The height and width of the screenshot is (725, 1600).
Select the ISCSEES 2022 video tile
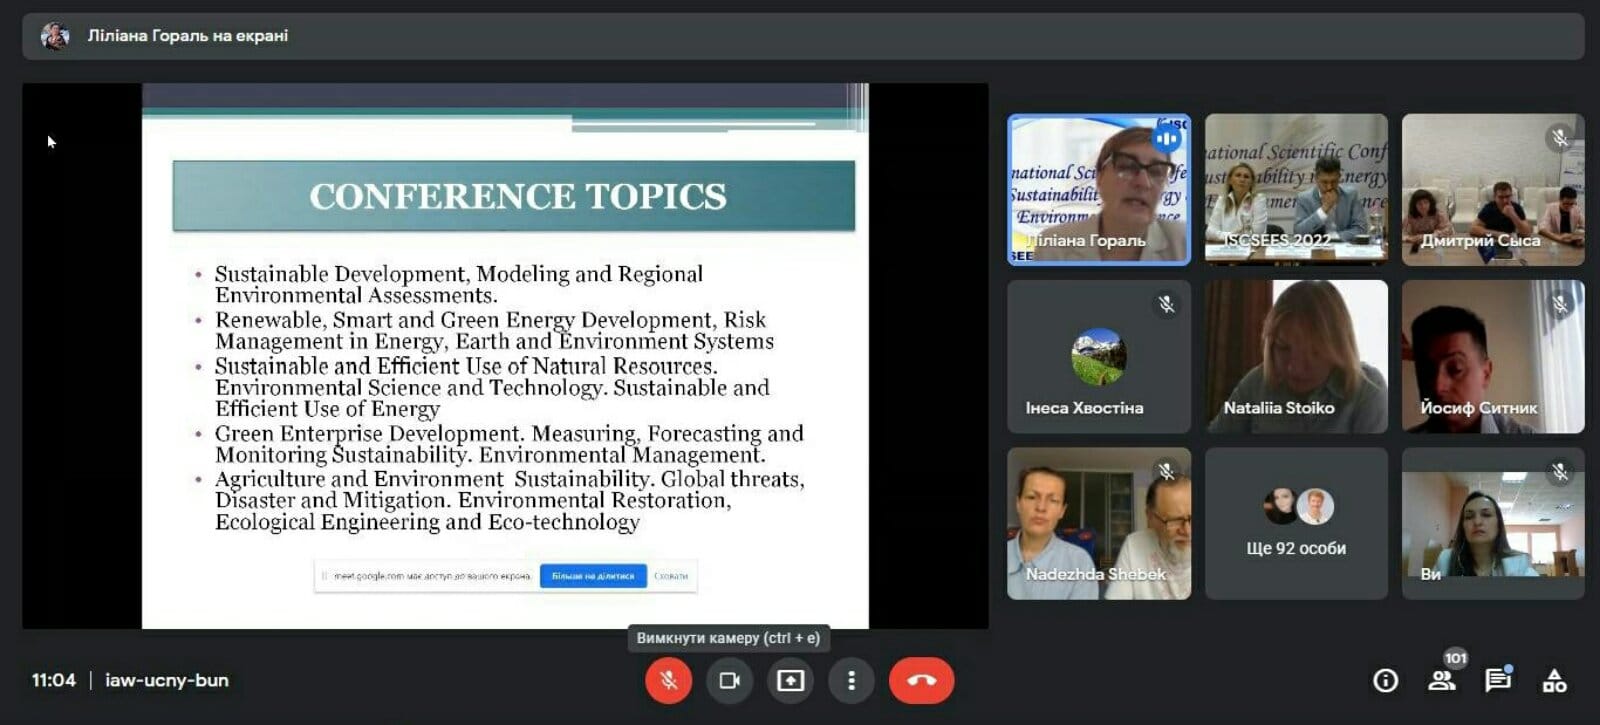1295,189
